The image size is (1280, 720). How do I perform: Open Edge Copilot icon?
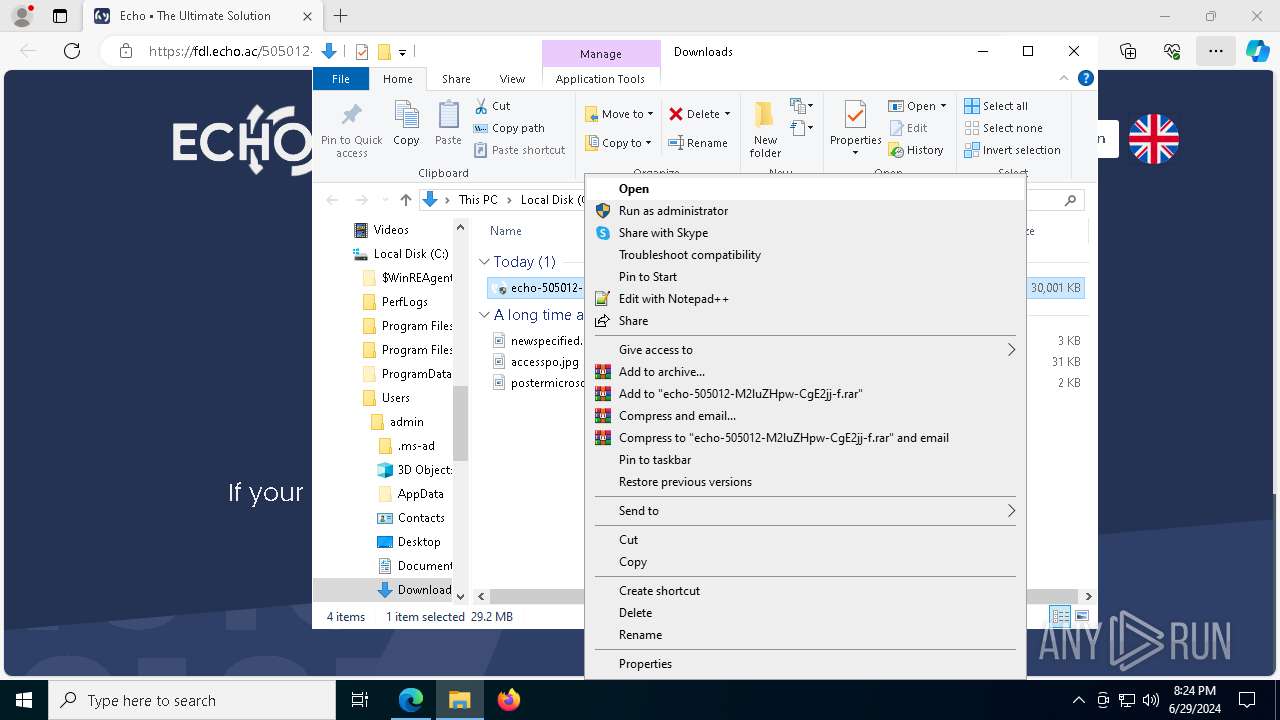coord(1257,51)
